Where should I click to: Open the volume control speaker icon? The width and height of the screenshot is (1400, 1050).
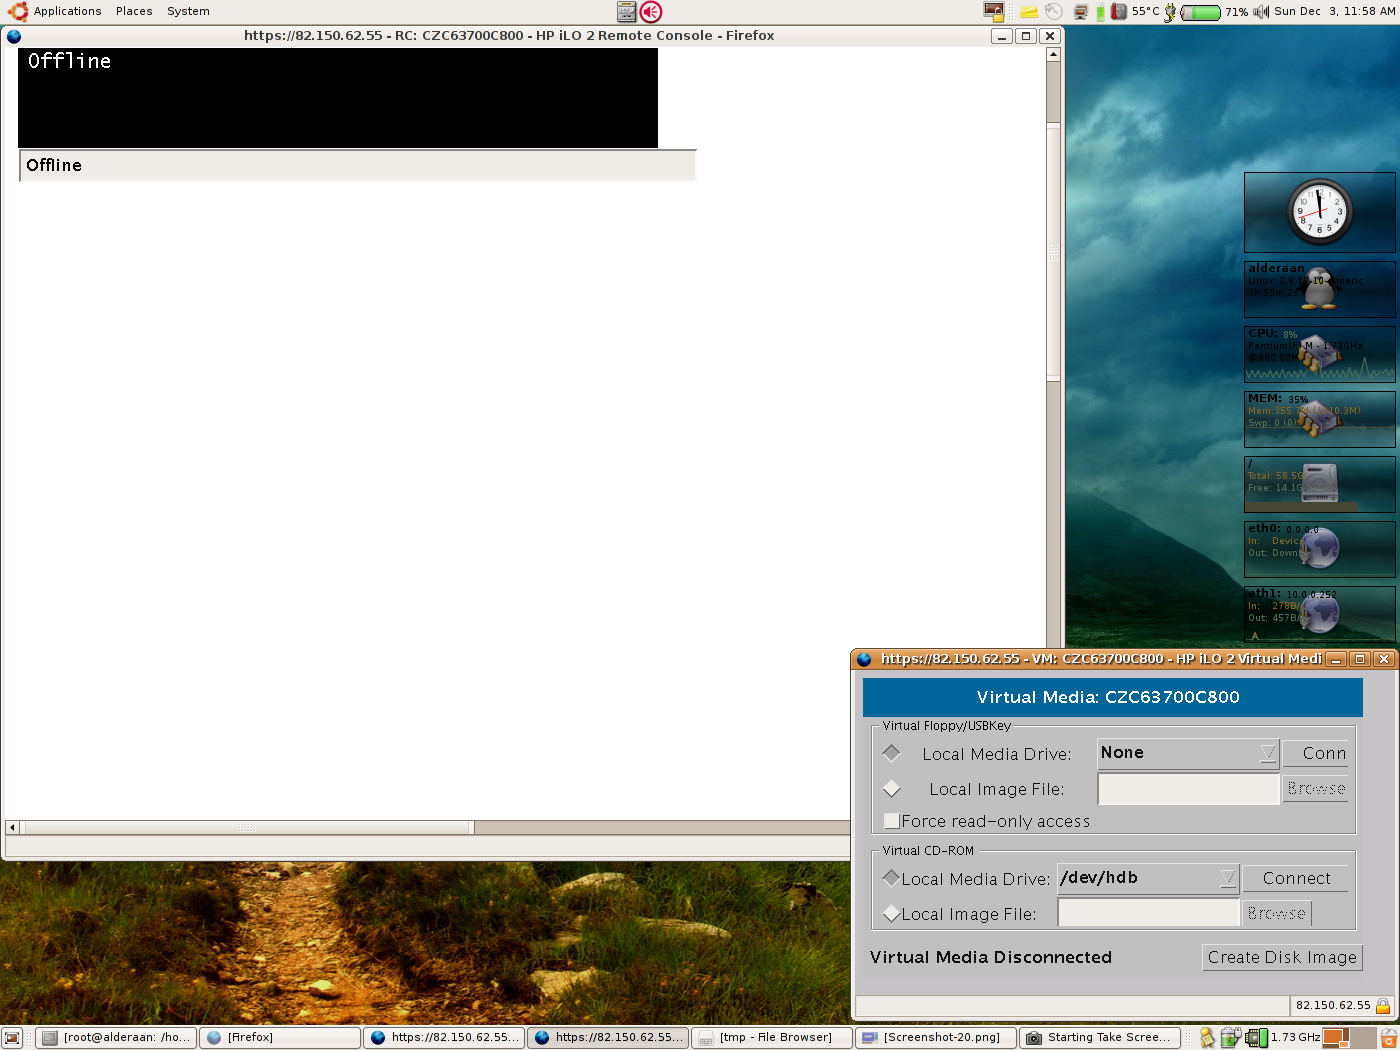tap(1261, 12)
